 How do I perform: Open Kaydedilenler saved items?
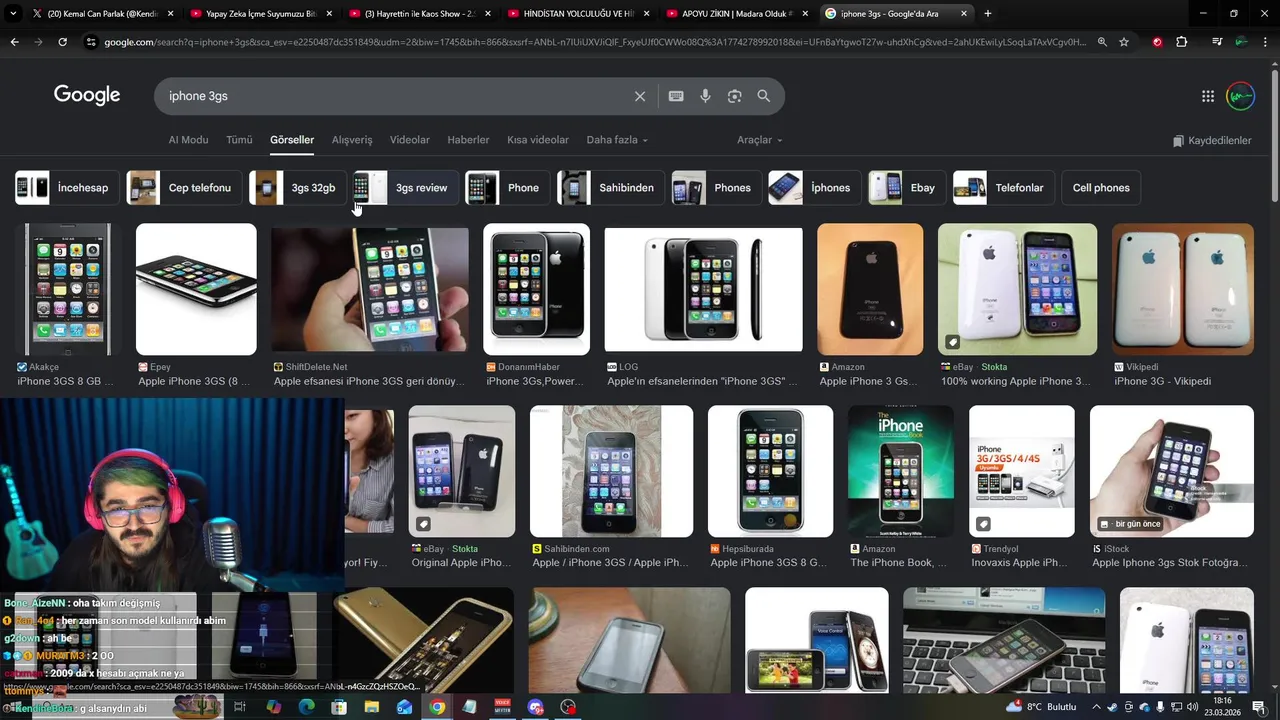[1212, 140]
